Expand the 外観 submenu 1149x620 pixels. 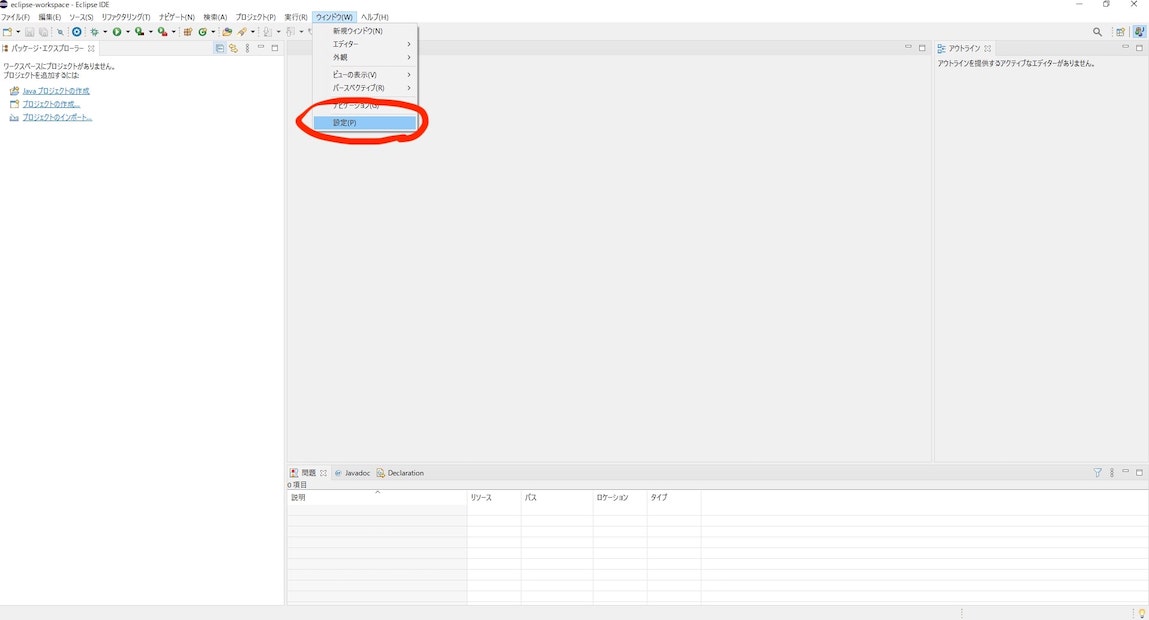coord(365,57)
